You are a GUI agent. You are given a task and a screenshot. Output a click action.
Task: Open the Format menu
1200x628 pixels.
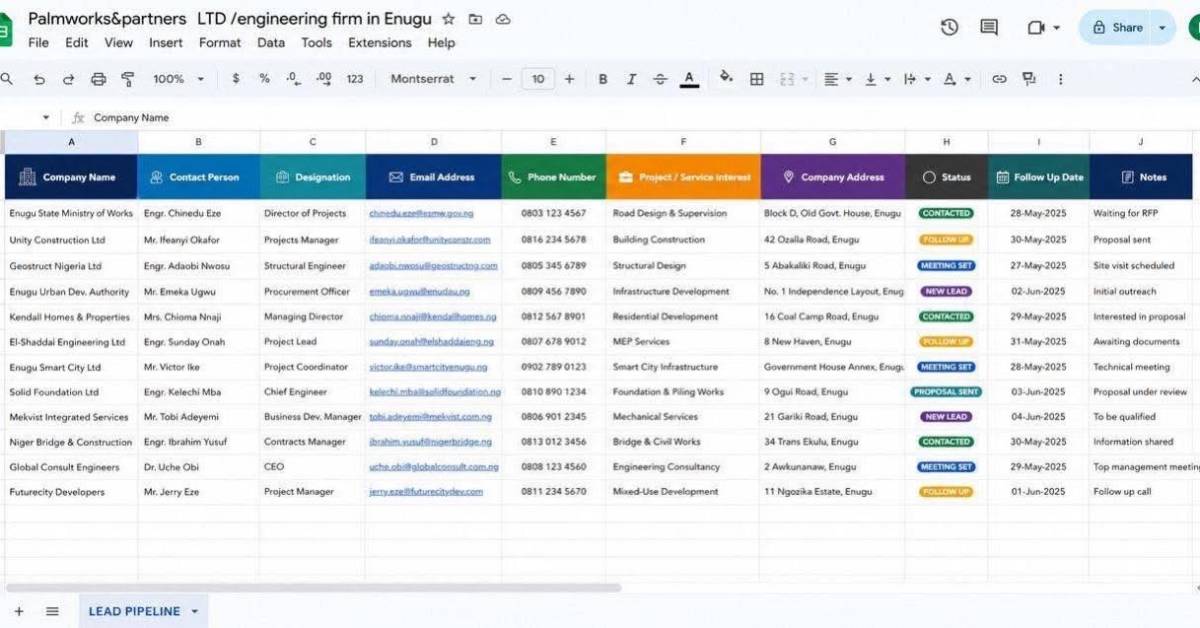220,43
